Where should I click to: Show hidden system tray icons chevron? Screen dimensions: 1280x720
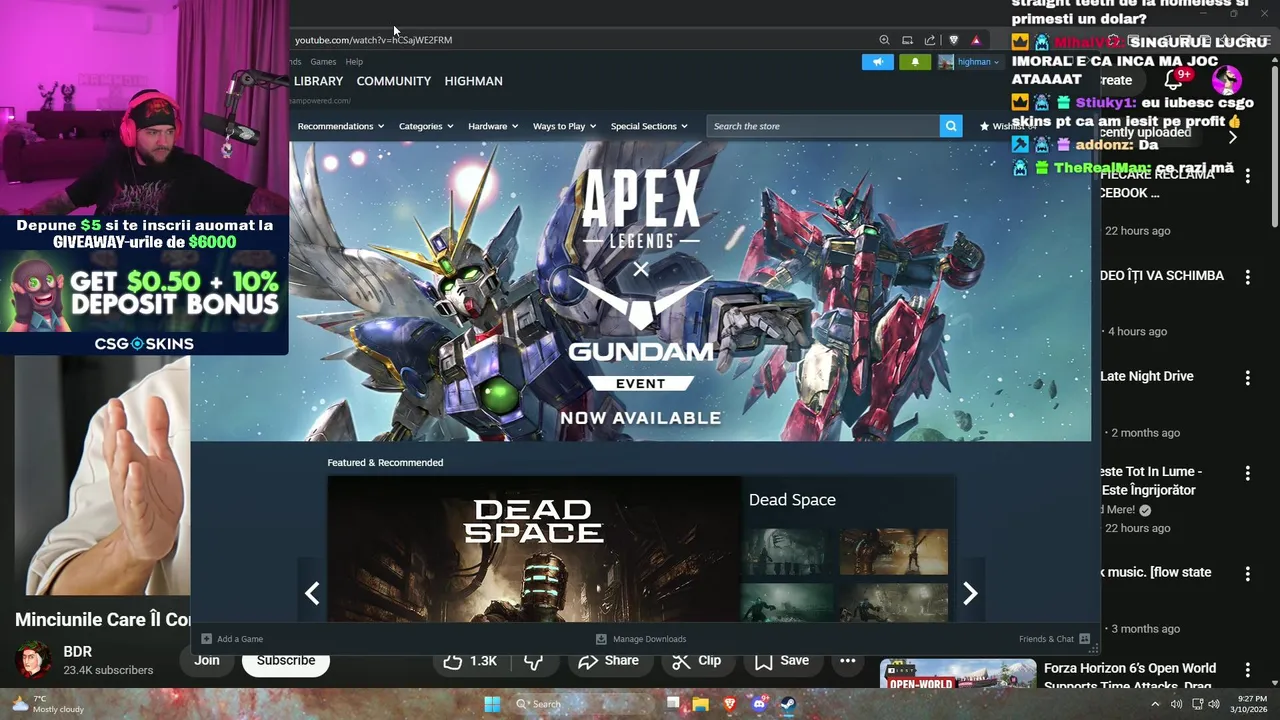1155,704
